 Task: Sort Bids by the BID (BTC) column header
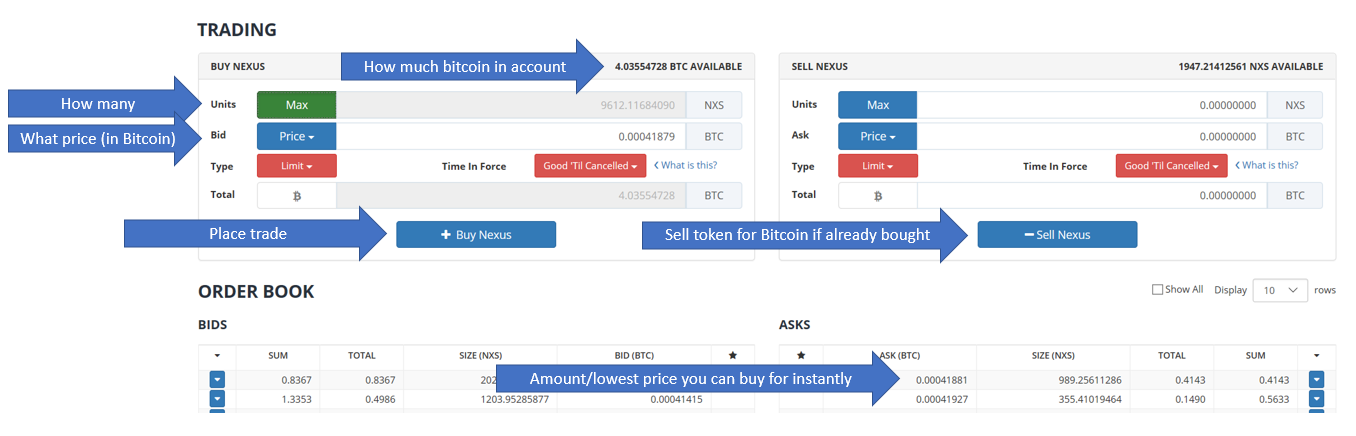pyautogui.click(x=635, y=355)
